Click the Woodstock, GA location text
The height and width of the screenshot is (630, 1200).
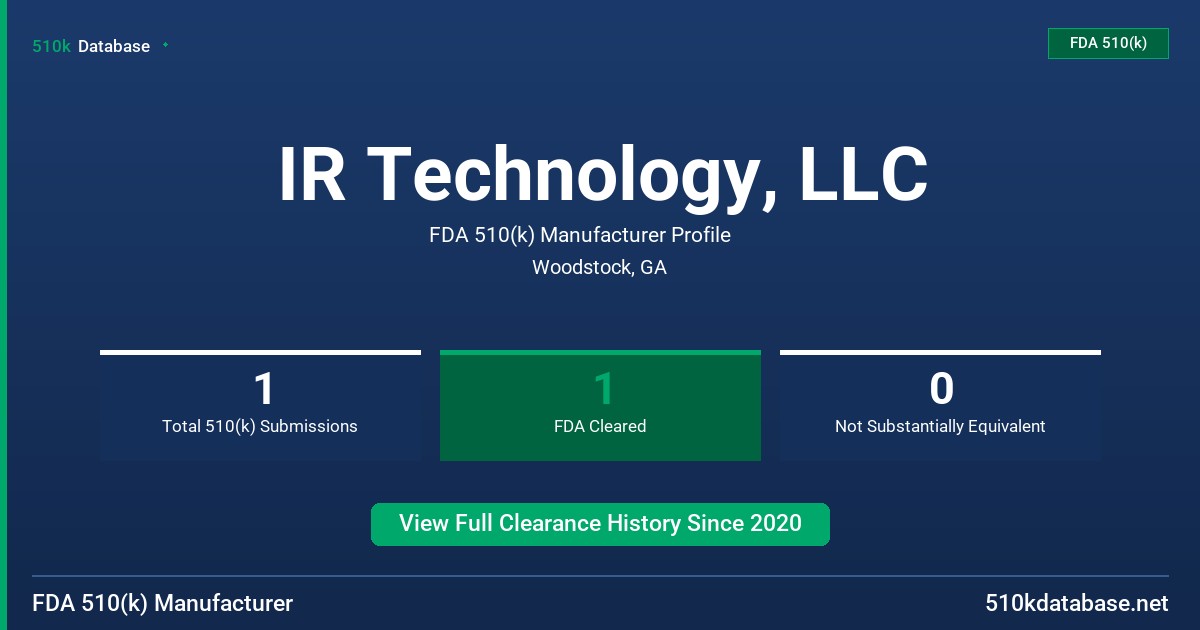click(599, 268)
